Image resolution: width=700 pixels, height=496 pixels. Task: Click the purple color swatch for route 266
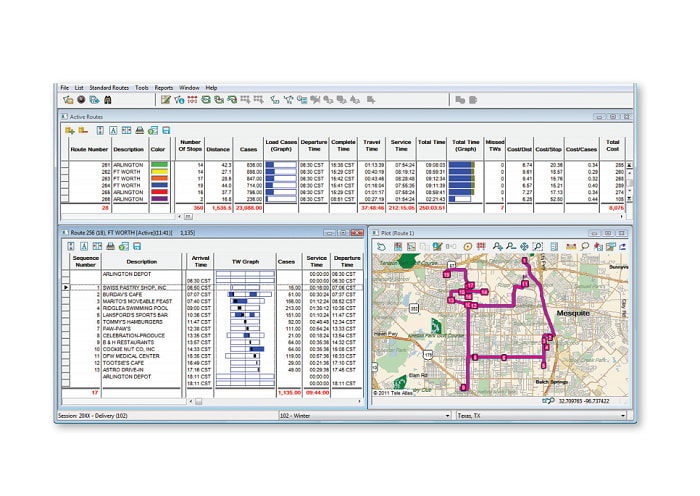click(x=159, y=199)
